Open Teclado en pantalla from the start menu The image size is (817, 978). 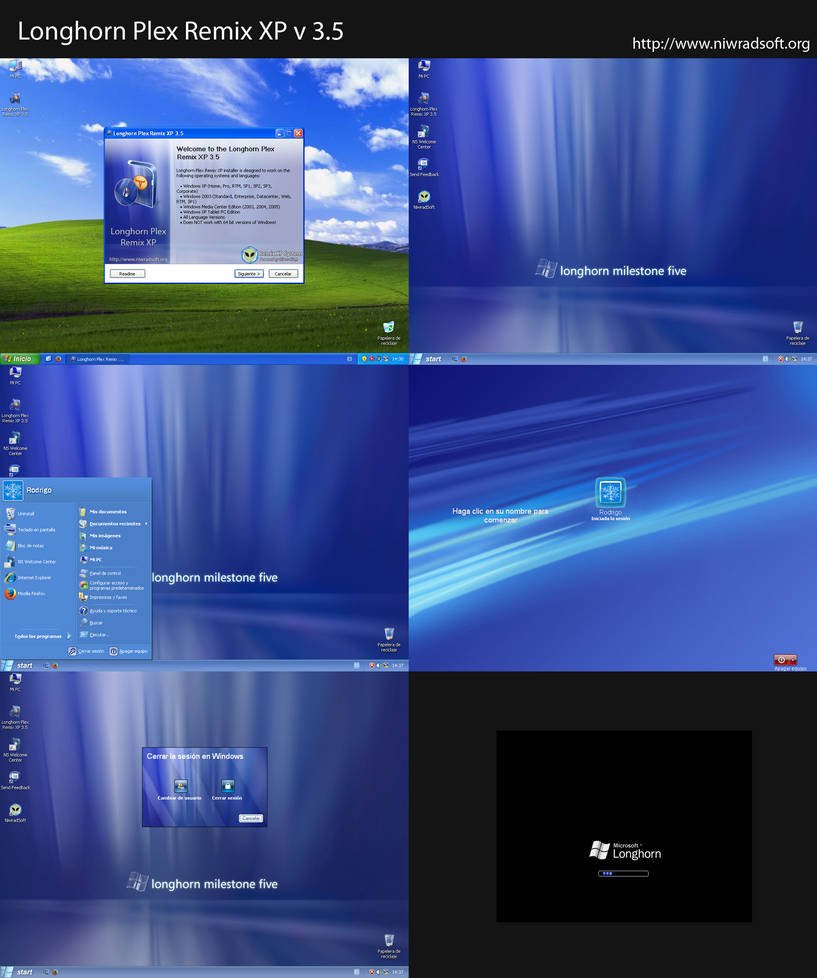click(30, 529)
